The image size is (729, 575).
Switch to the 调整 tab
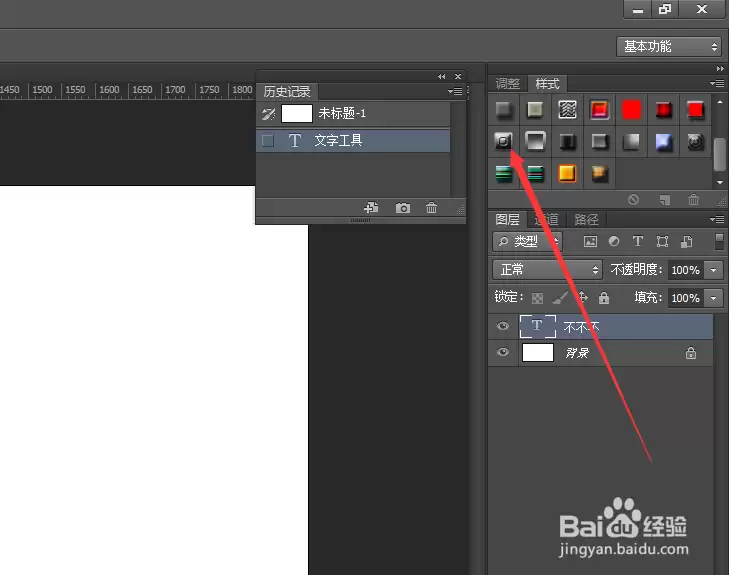pyautogui.click(x=508, y=84)
